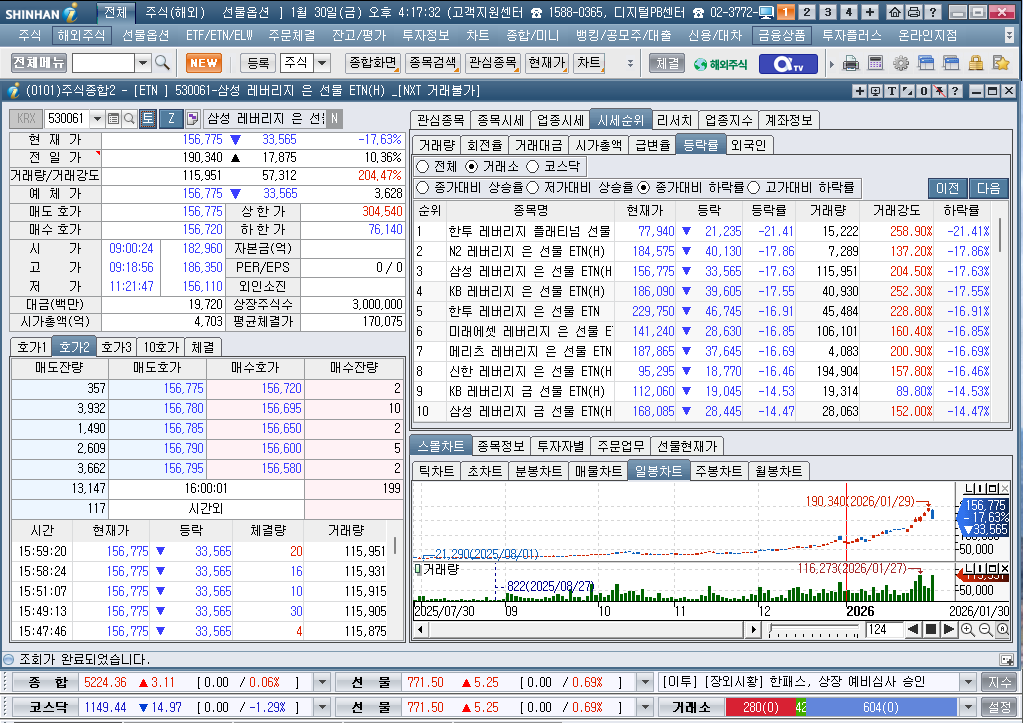Click the red 280(0) advancers bar segment

point(760,707)
